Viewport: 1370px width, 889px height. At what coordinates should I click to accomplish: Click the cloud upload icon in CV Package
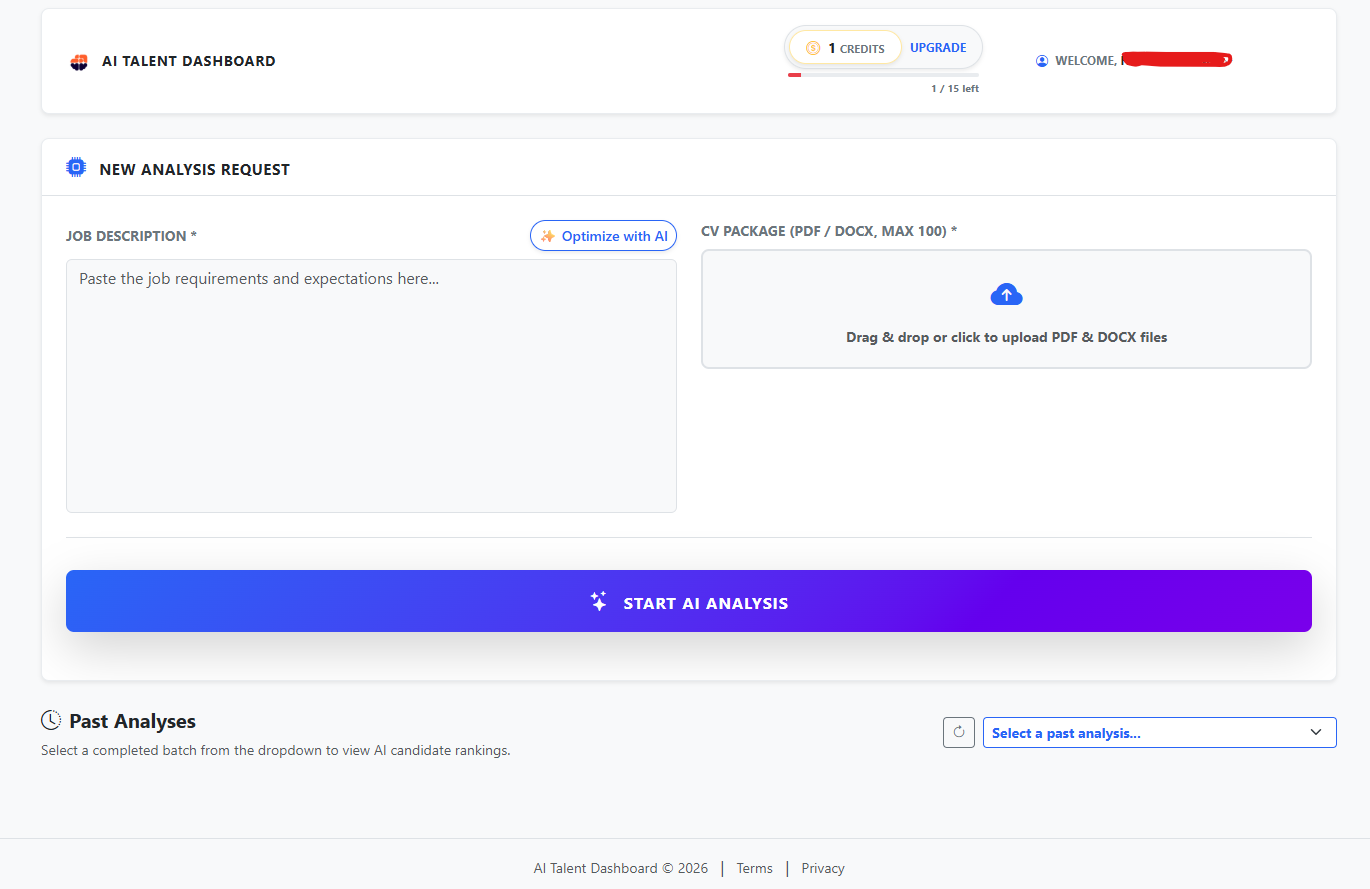1006,294
